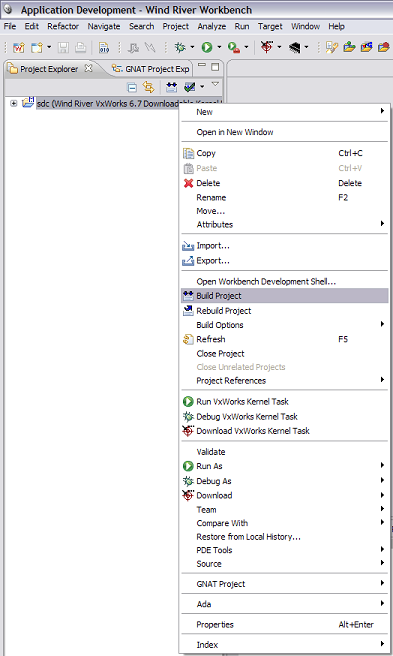Open the Project Explorer view menu triangle
The image size is (393, 656).
pyautogui.click(x=215, y=85)
